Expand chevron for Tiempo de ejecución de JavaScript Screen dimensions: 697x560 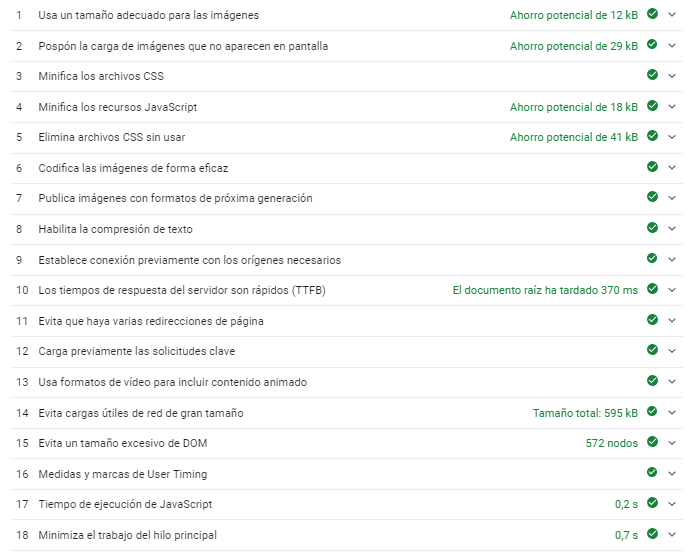673,504
